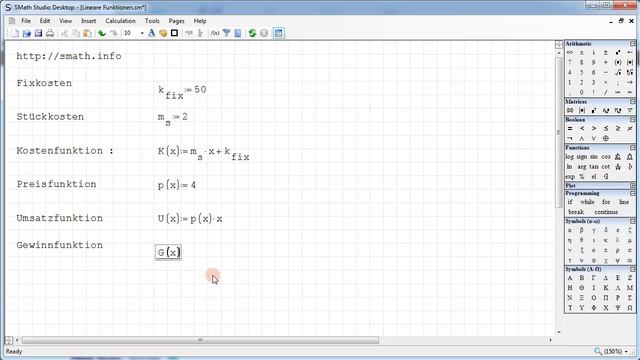Image resolution: width=640 pixels, height=360 pixels.
Task: Toggle the side panel toolbar button
Action: 278,33
